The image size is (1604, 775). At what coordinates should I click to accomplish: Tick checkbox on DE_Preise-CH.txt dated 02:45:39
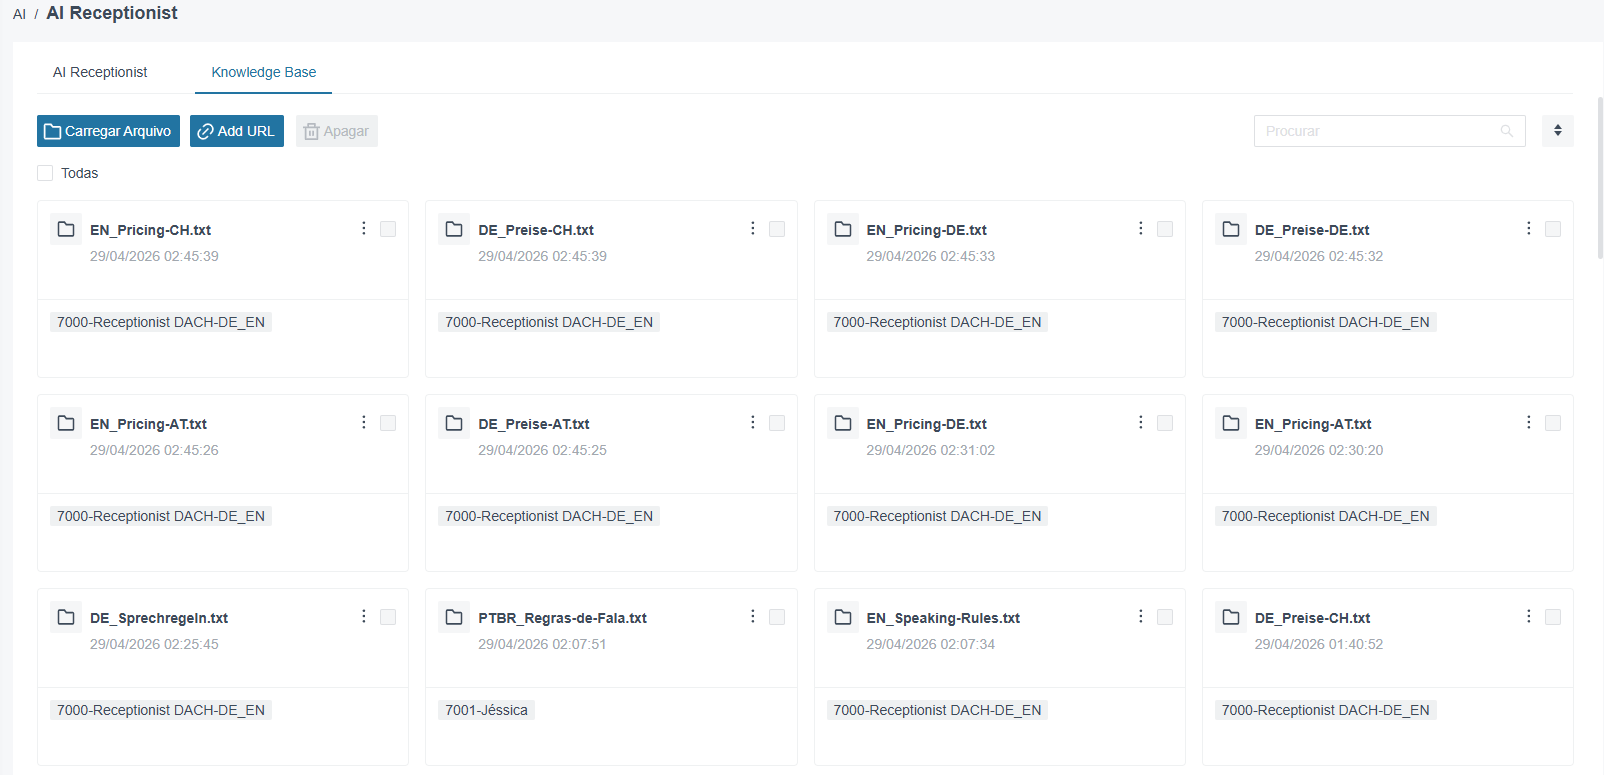777,229
